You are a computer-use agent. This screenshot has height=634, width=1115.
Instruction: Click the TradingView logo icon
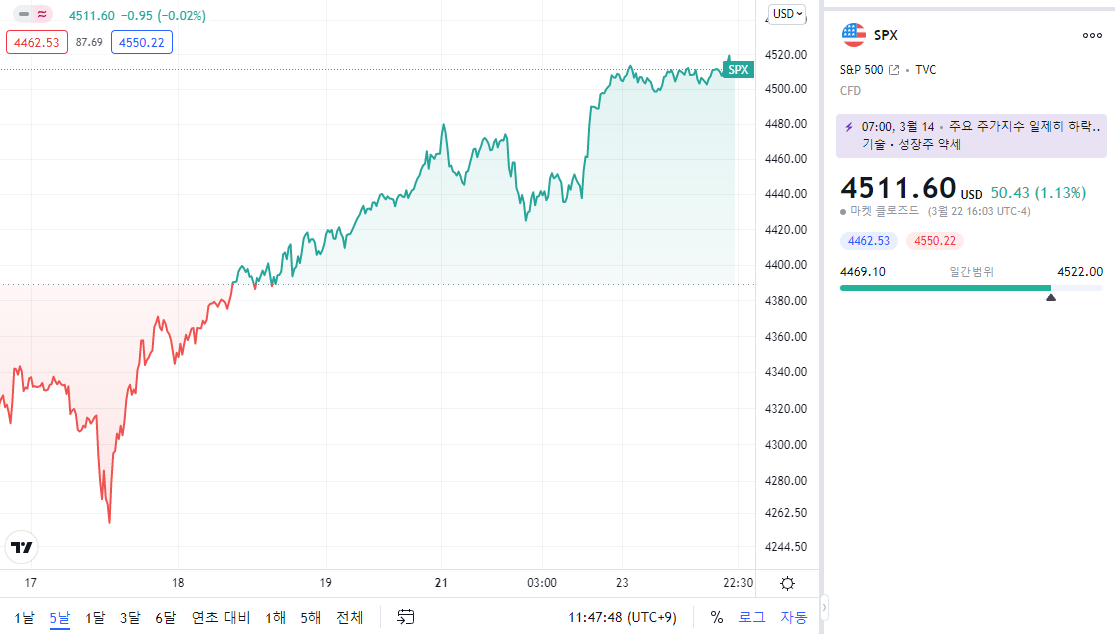(x=21, y=547)
